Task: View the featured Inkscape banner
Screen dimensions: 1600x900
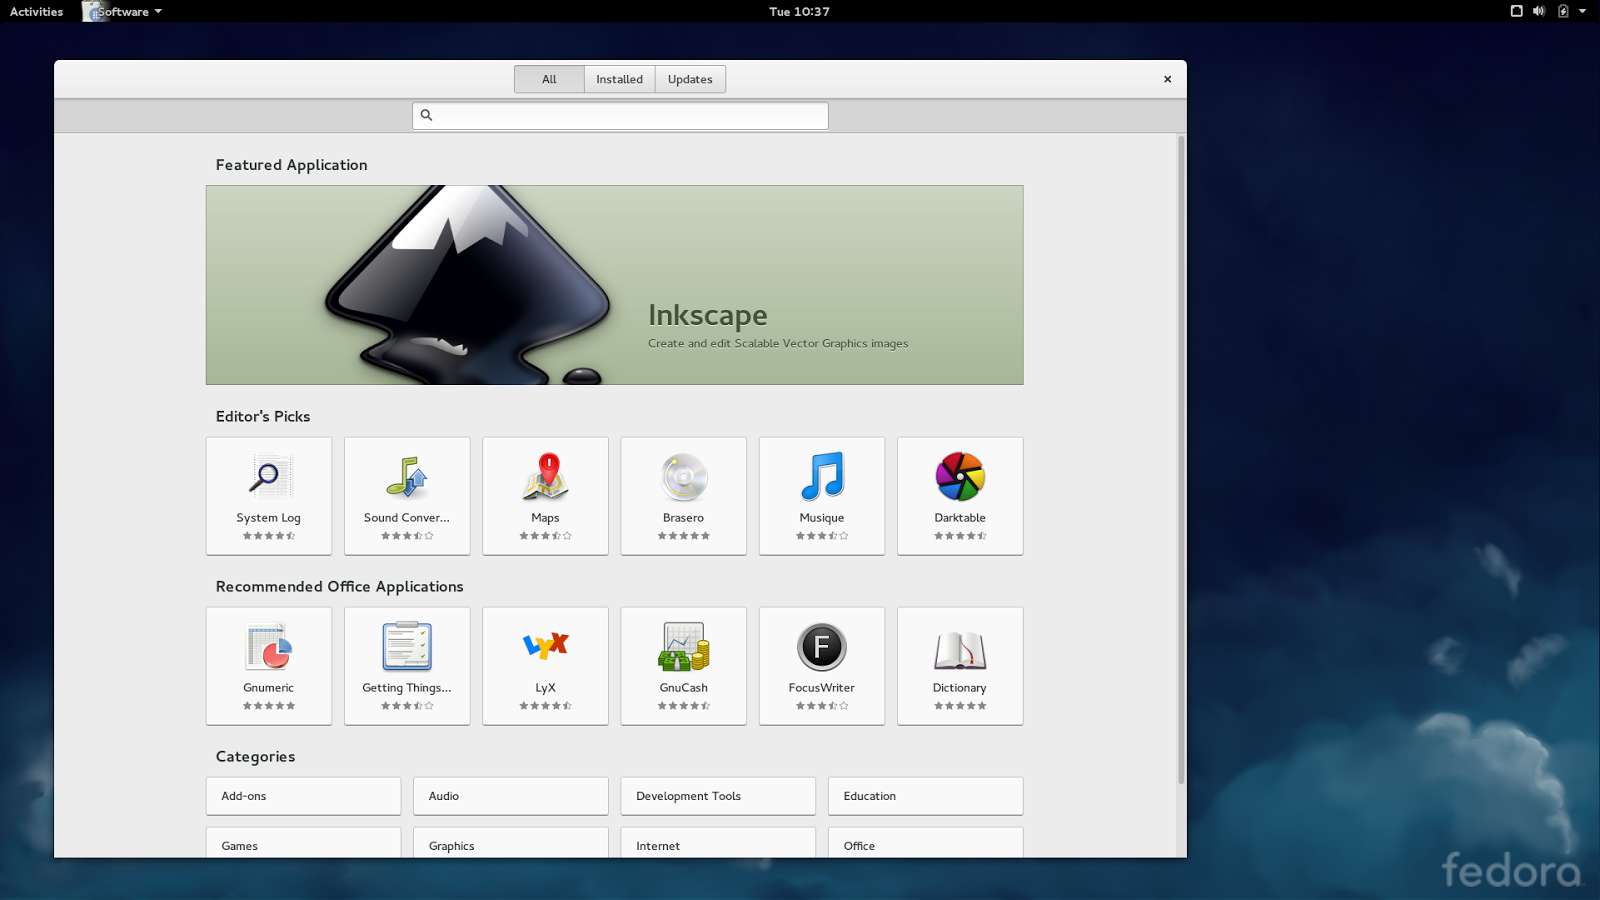Action: coord(614,285)
